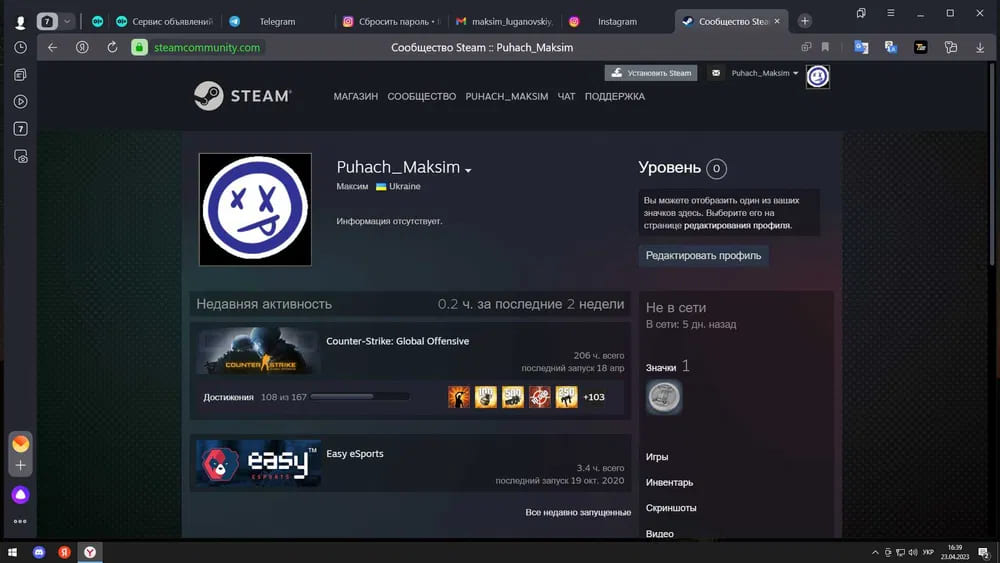Open the Google Translate extension icon
This screenshot has height=563, width=1000.
[x=861, y=47]
